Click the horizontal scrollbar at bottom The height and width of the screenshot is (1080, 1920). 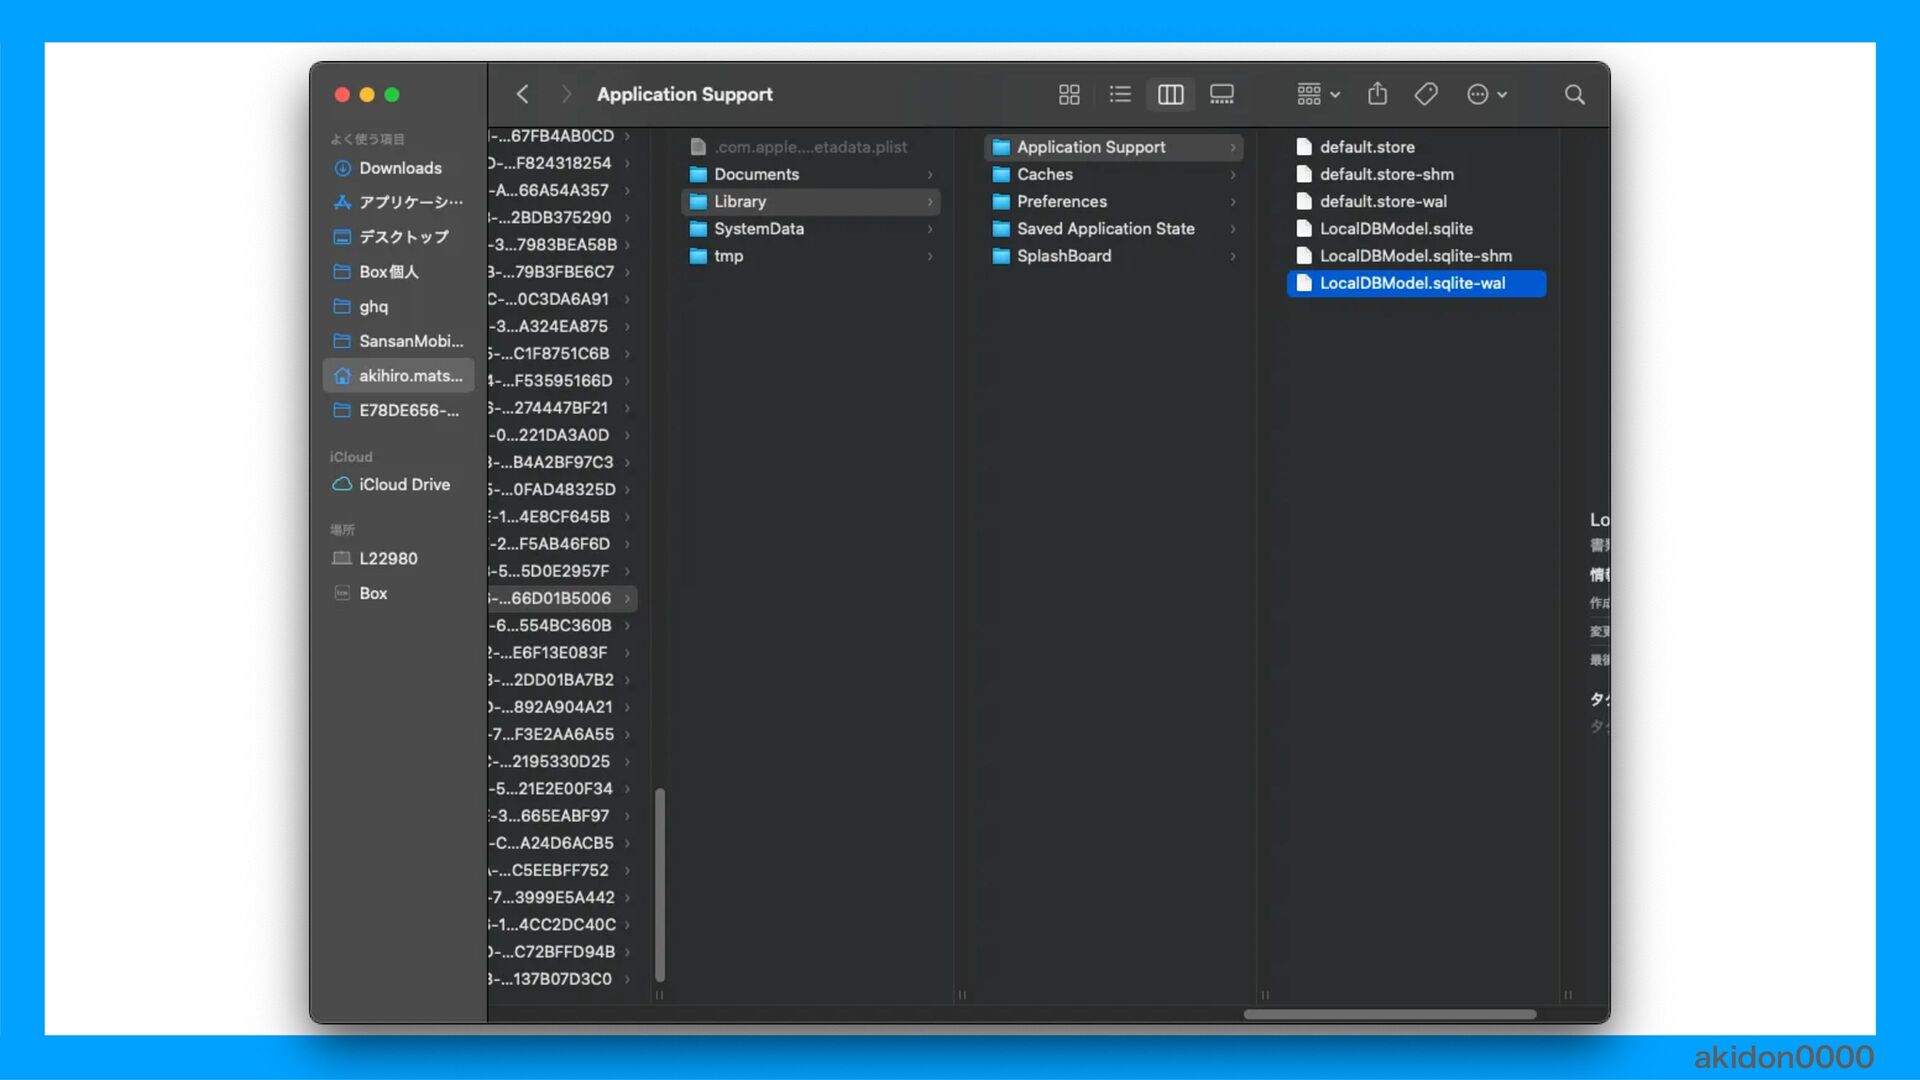(1389, 1014)
